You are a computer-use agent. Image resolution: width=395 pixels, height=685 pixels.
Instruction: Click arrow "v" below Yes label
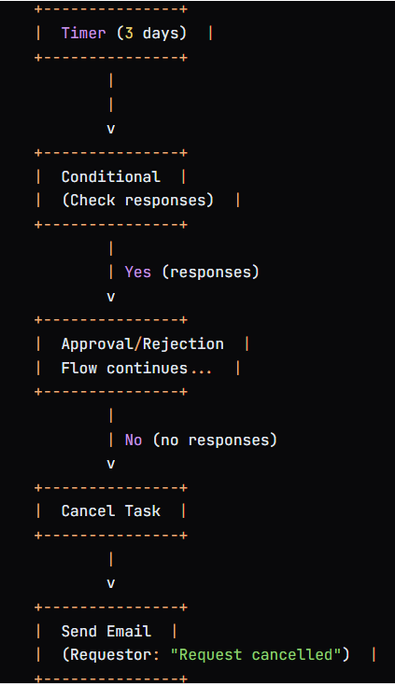pyautogui.click(x=111, y=297)
